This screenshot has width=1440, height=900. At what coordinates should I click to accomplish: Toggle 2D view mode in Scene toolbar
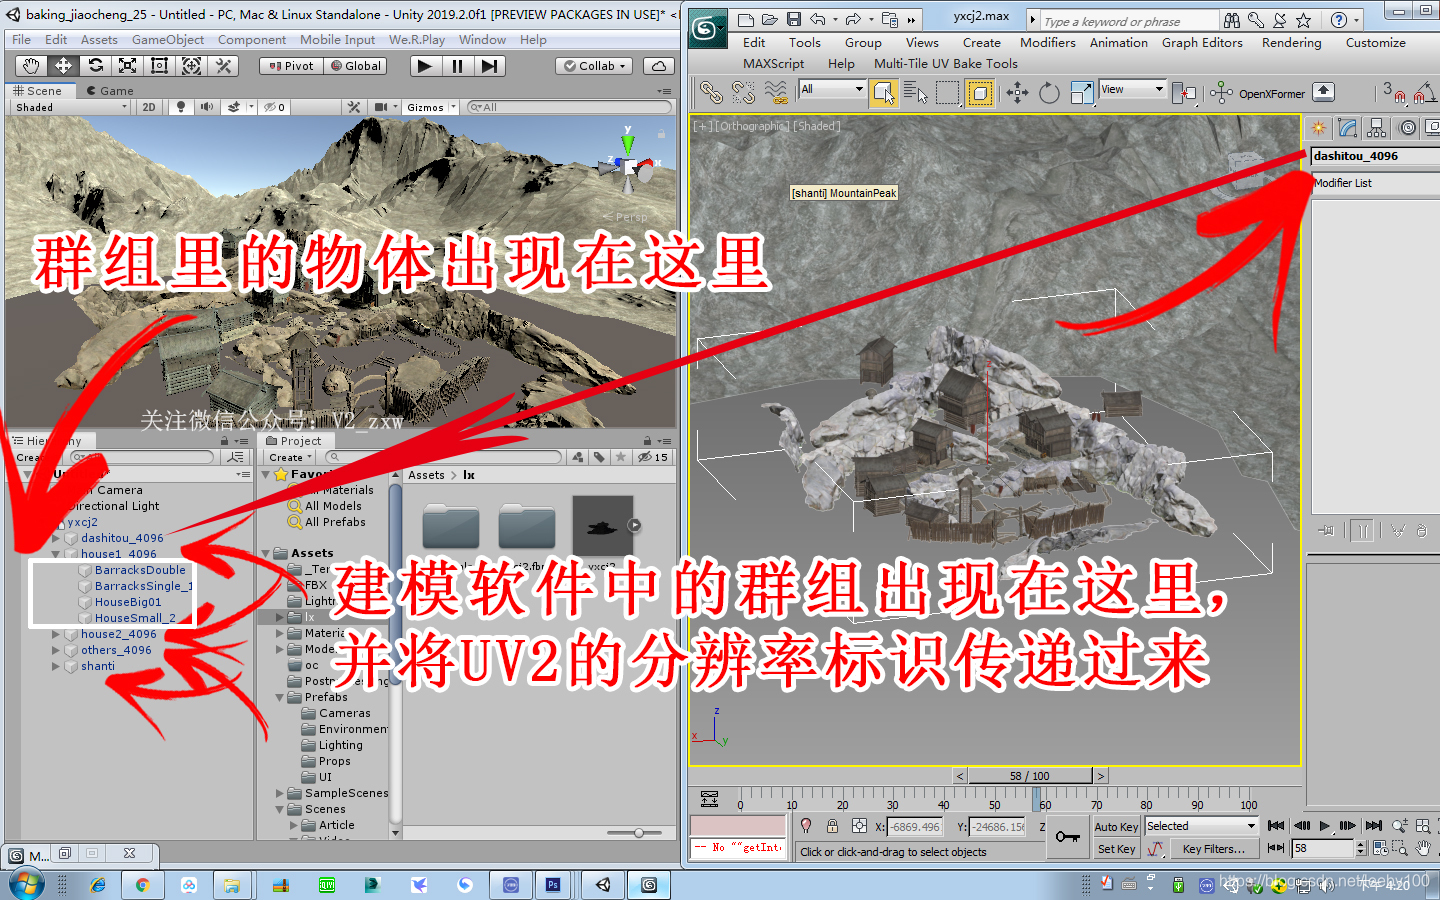(148, 106)
